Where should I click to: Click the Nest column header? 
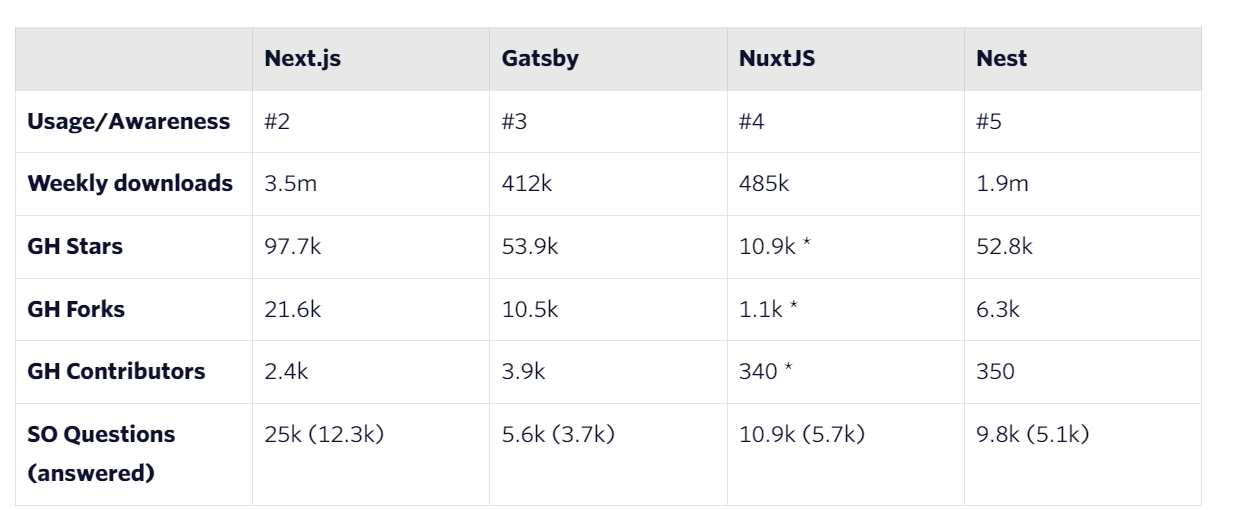click(x=1001, y=58)
